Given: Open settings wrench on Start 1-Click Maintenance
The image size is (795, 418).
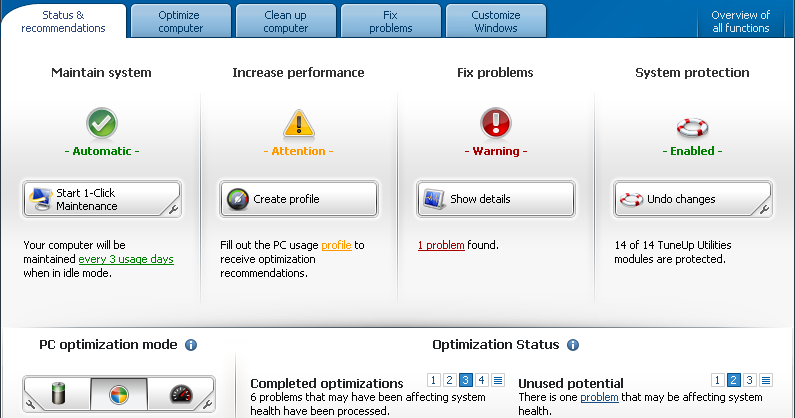Looking at the screenshot, I should pos(172,209).
